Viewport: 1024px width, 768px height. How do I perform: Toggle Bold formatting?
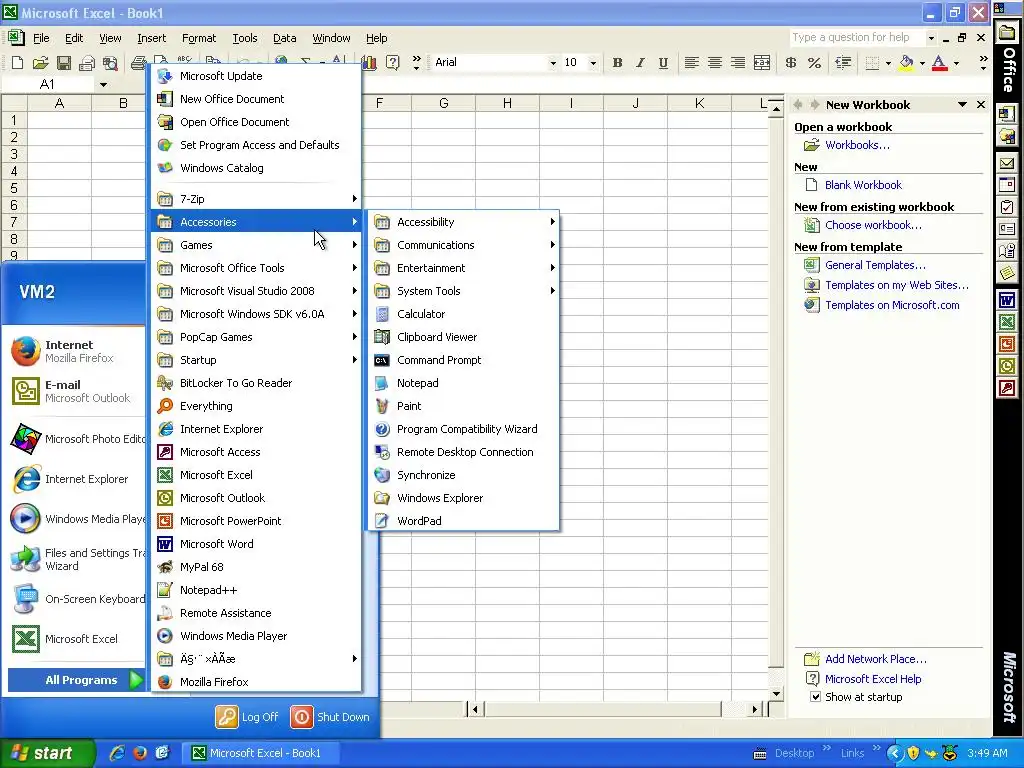coord(617,63)
